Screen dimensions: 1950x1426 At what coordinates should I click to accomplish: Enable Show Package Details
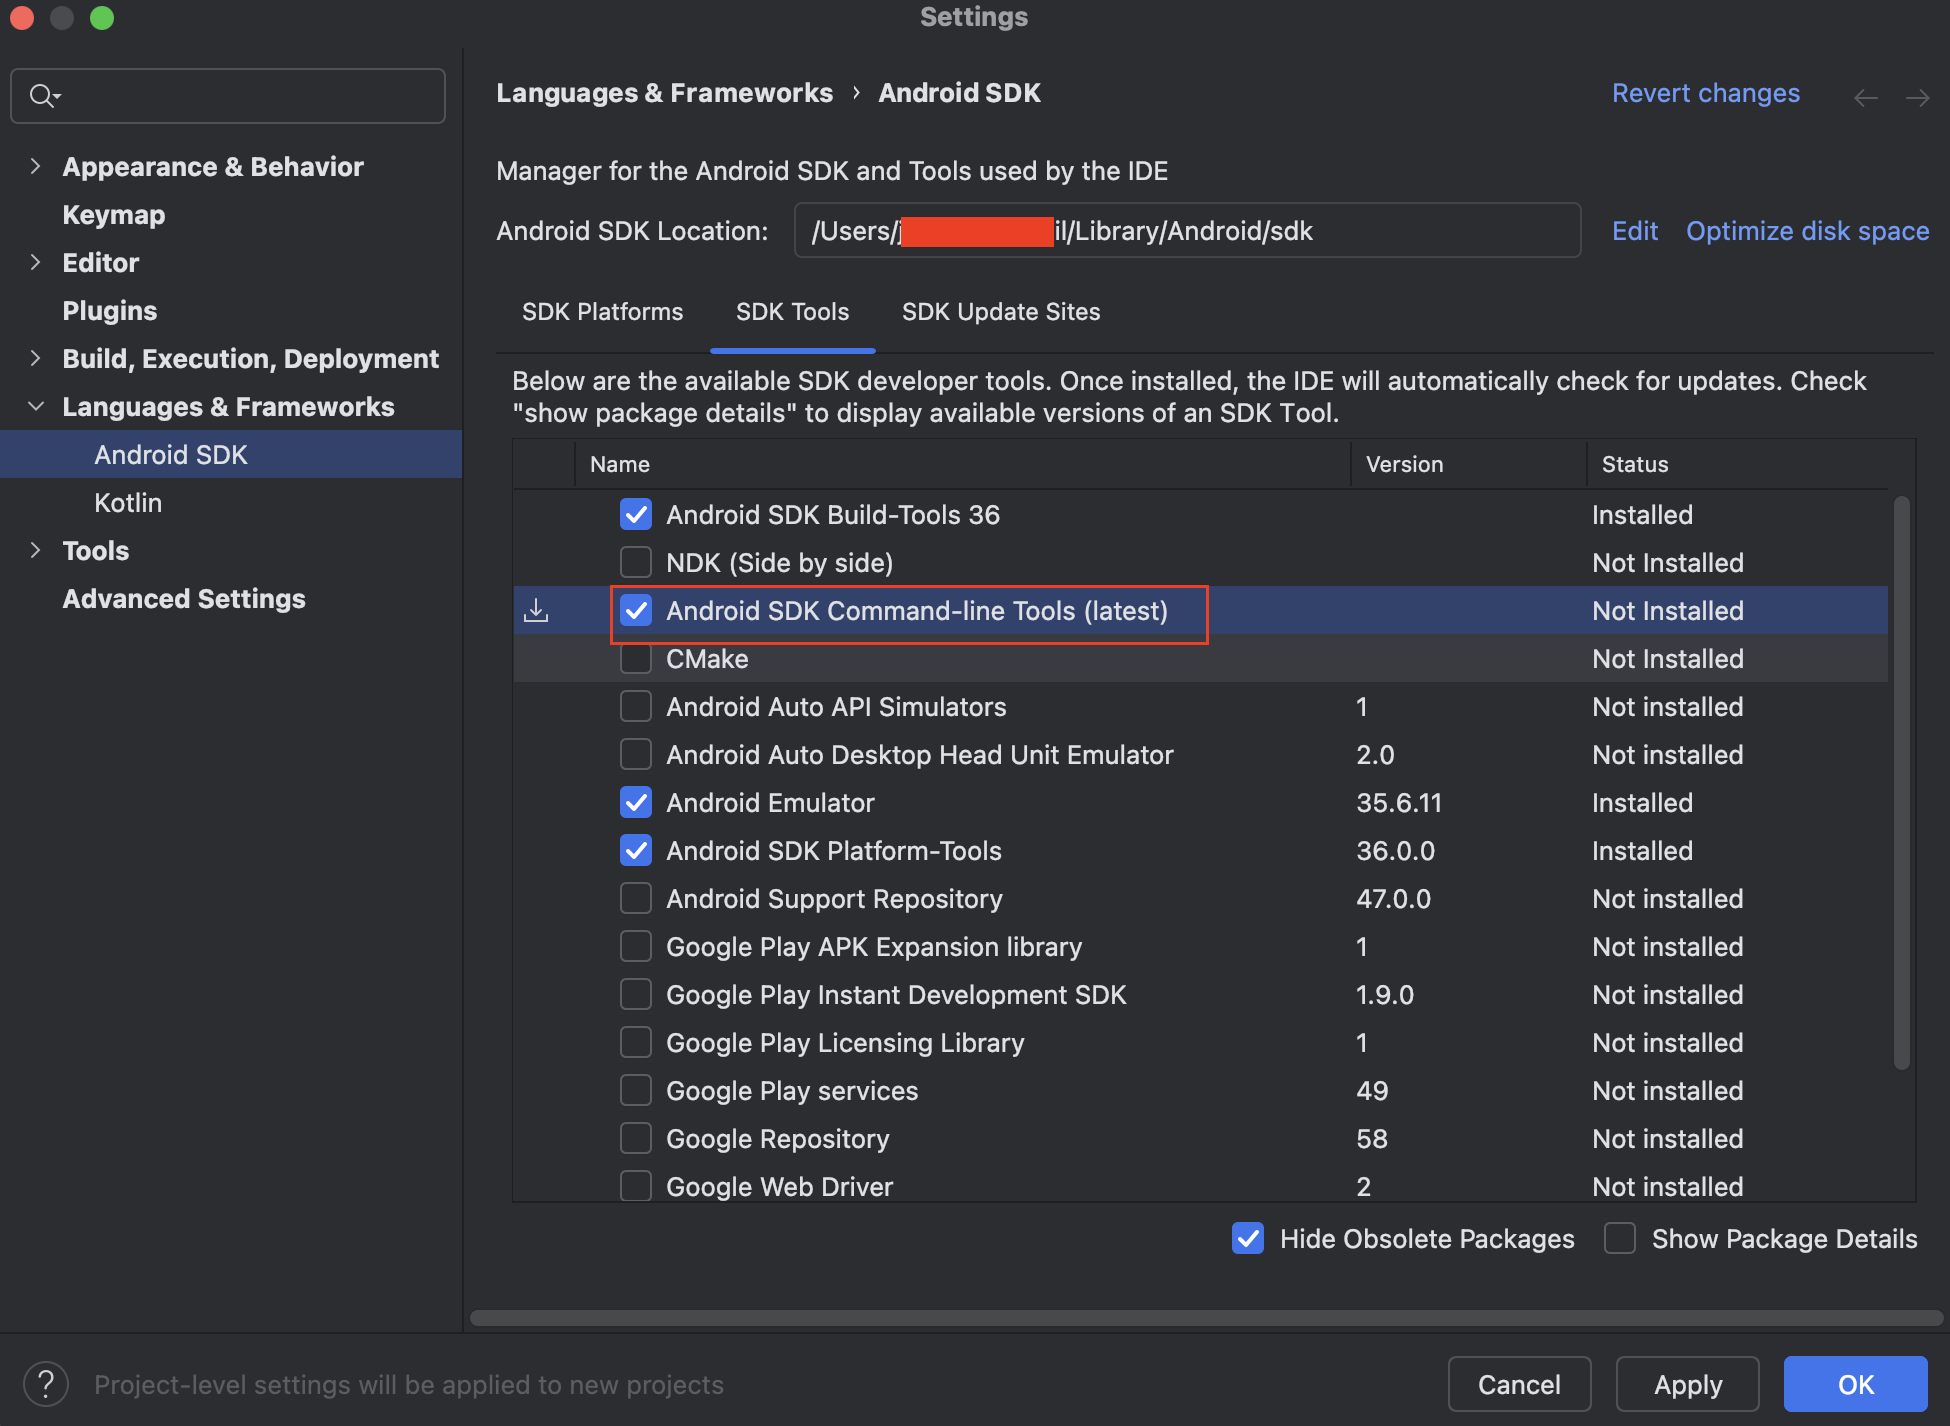1620,1238
